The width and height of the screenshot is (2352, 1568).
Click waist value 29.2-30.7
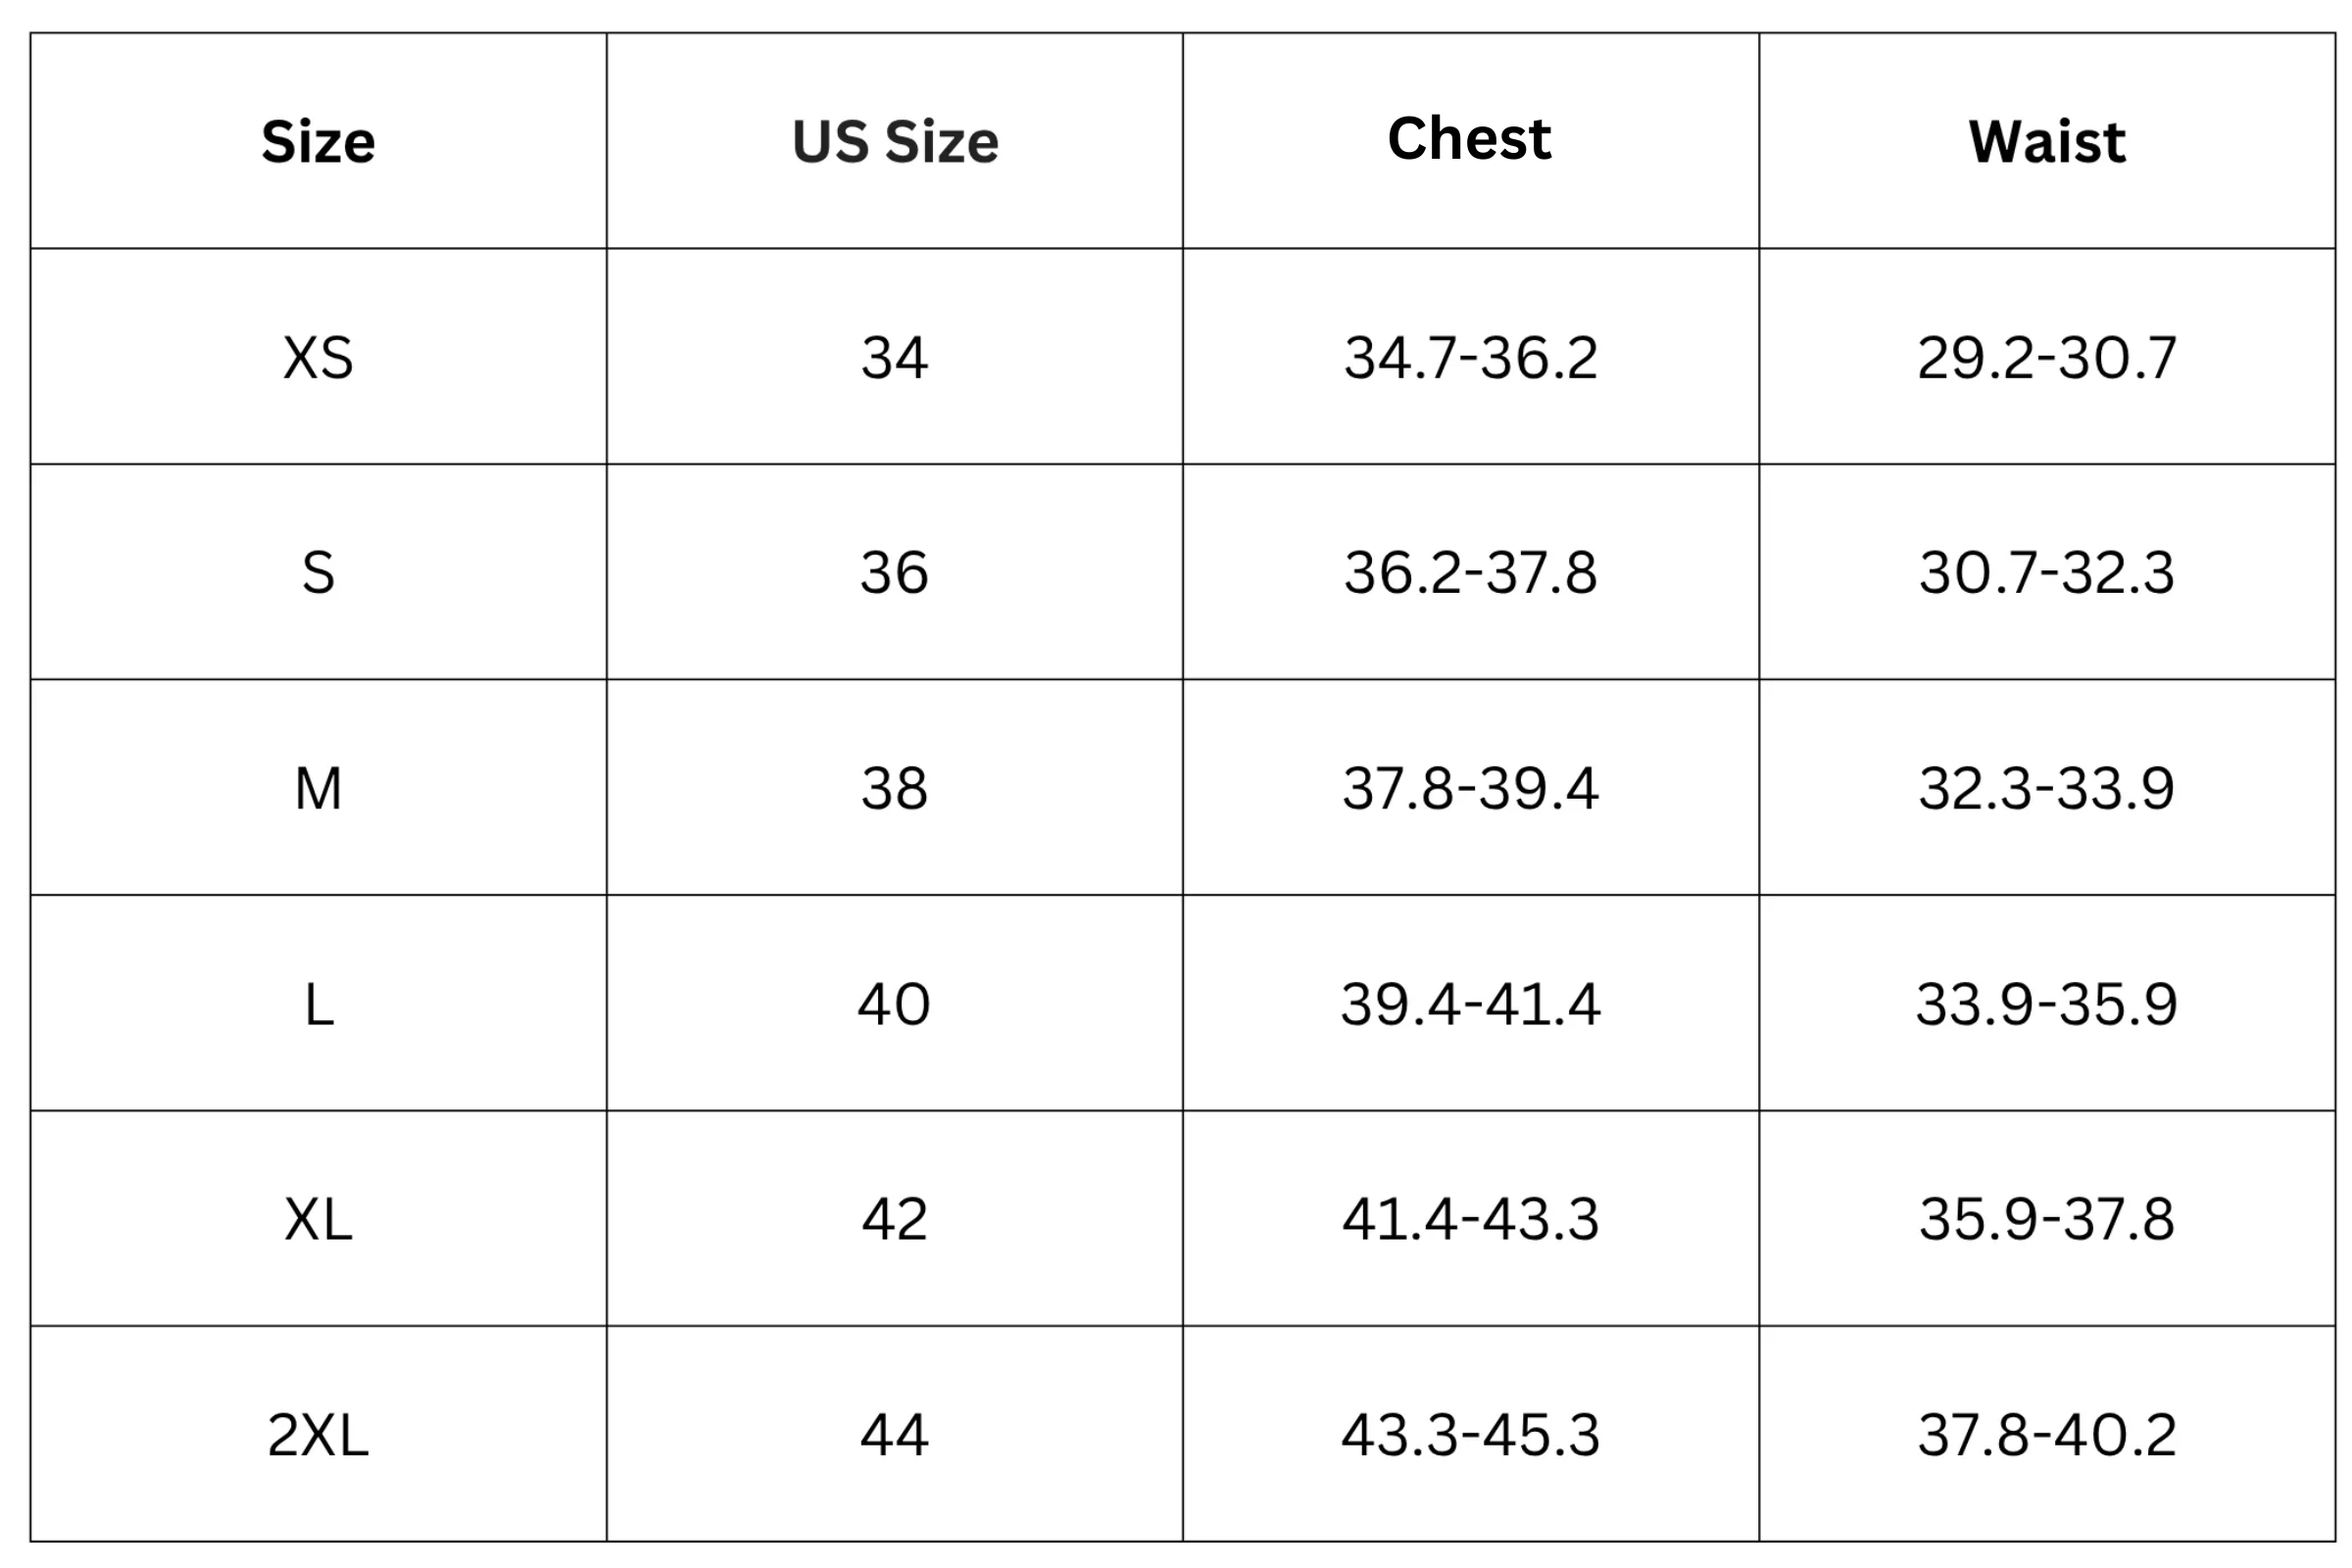(2047, 358)
